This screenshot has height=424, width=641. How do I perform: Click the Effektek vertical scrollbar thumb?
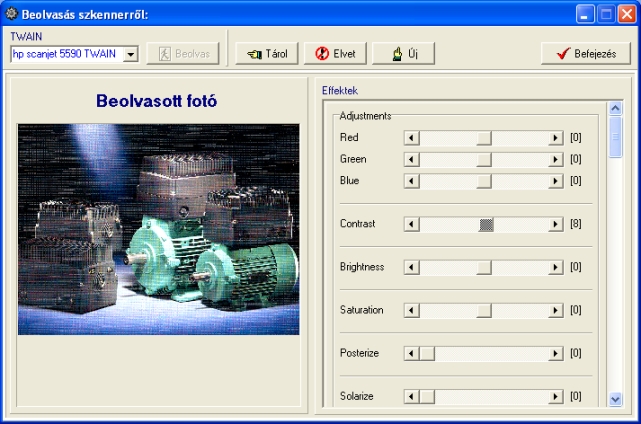coord(615,137)
